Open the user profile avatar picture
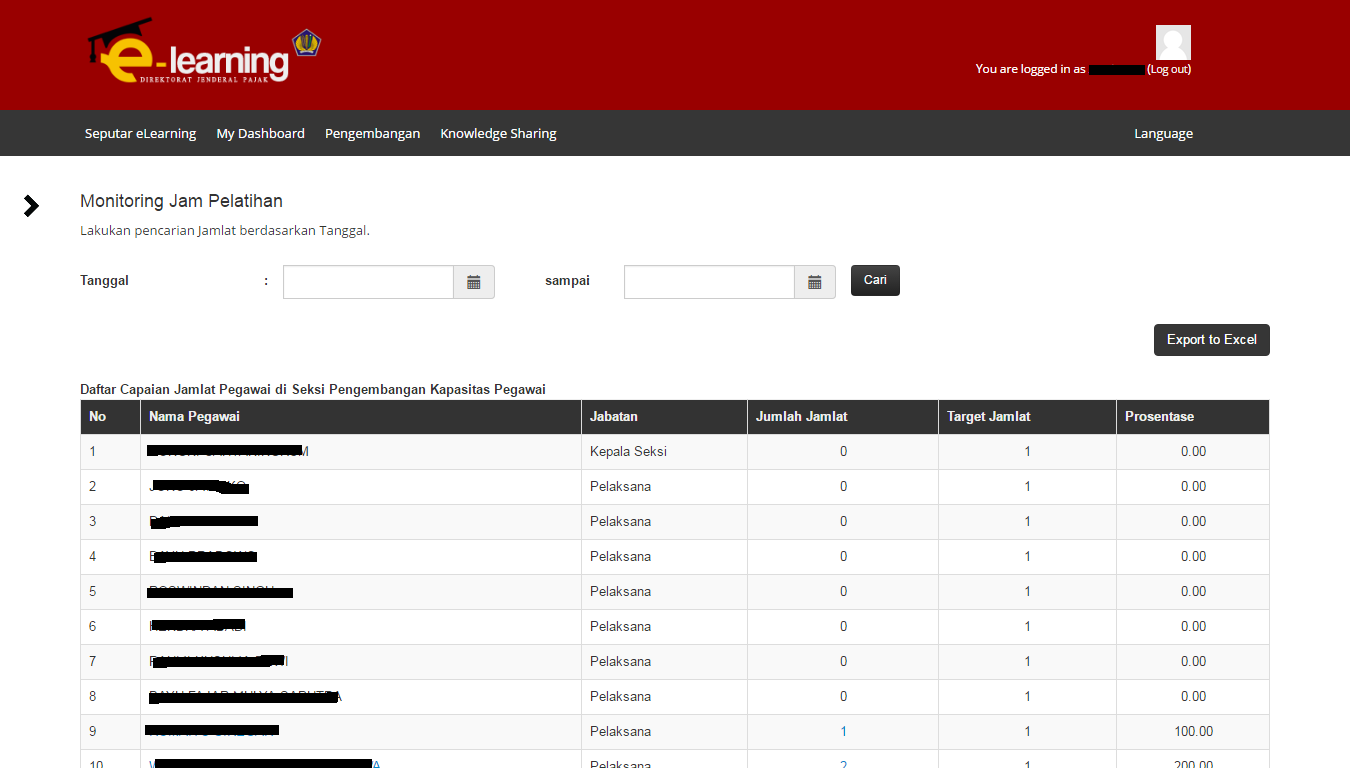 1172,42
